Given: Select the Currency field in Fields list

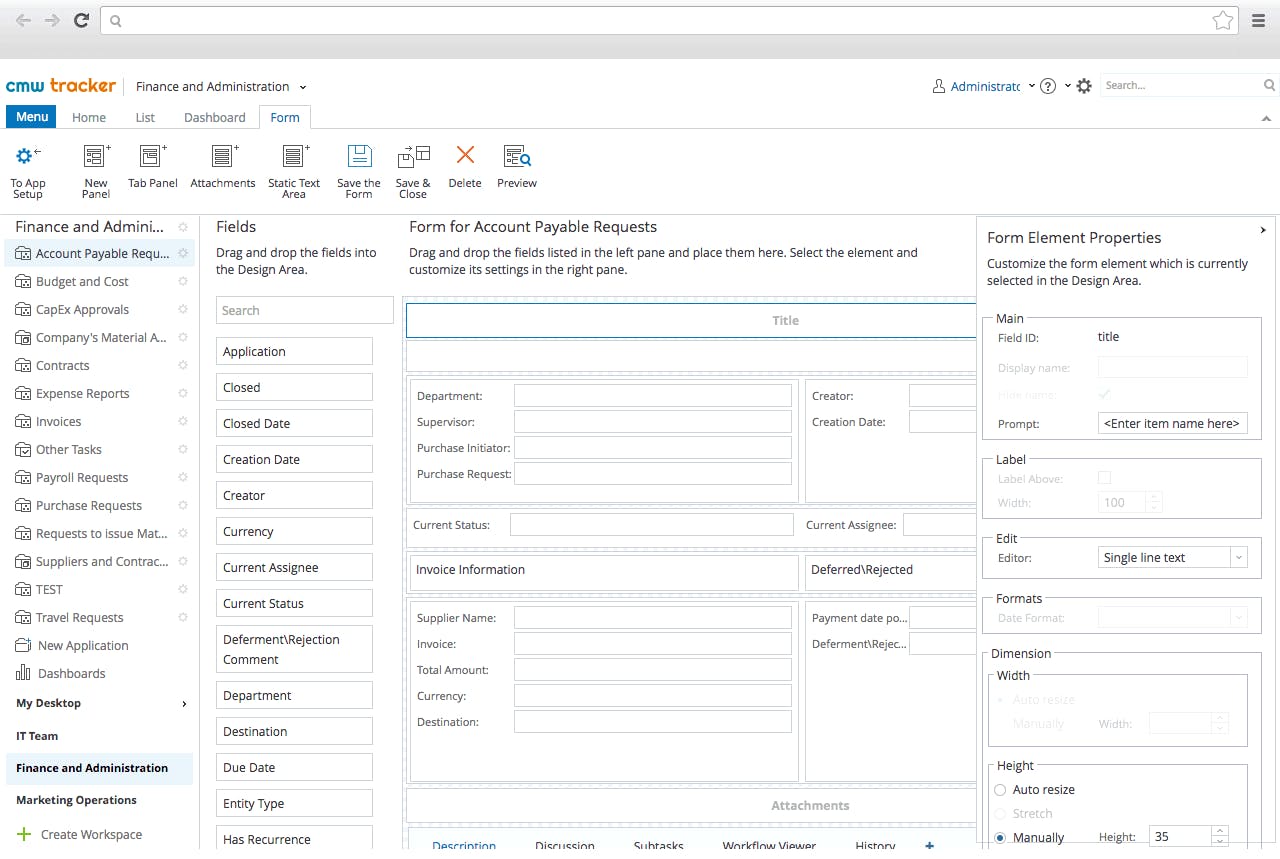Looking at the screenshot, I should click(294, 532).
